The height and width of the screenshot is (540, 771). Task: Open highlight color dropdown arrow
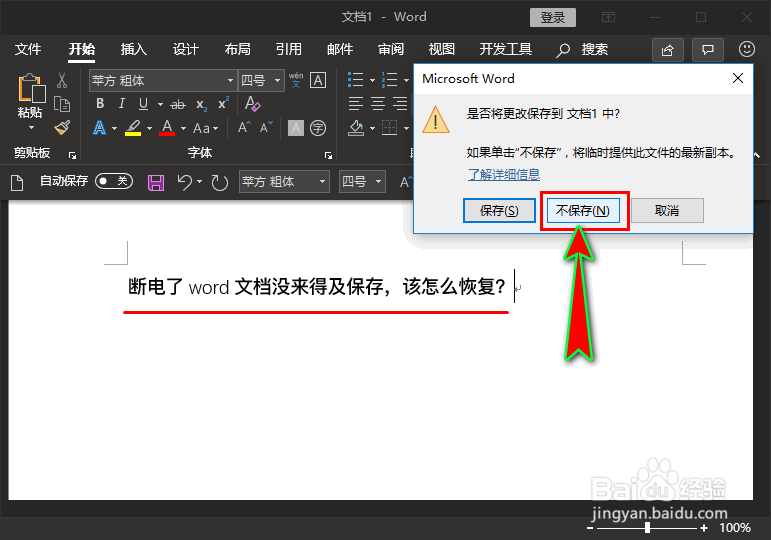point(149,129)
